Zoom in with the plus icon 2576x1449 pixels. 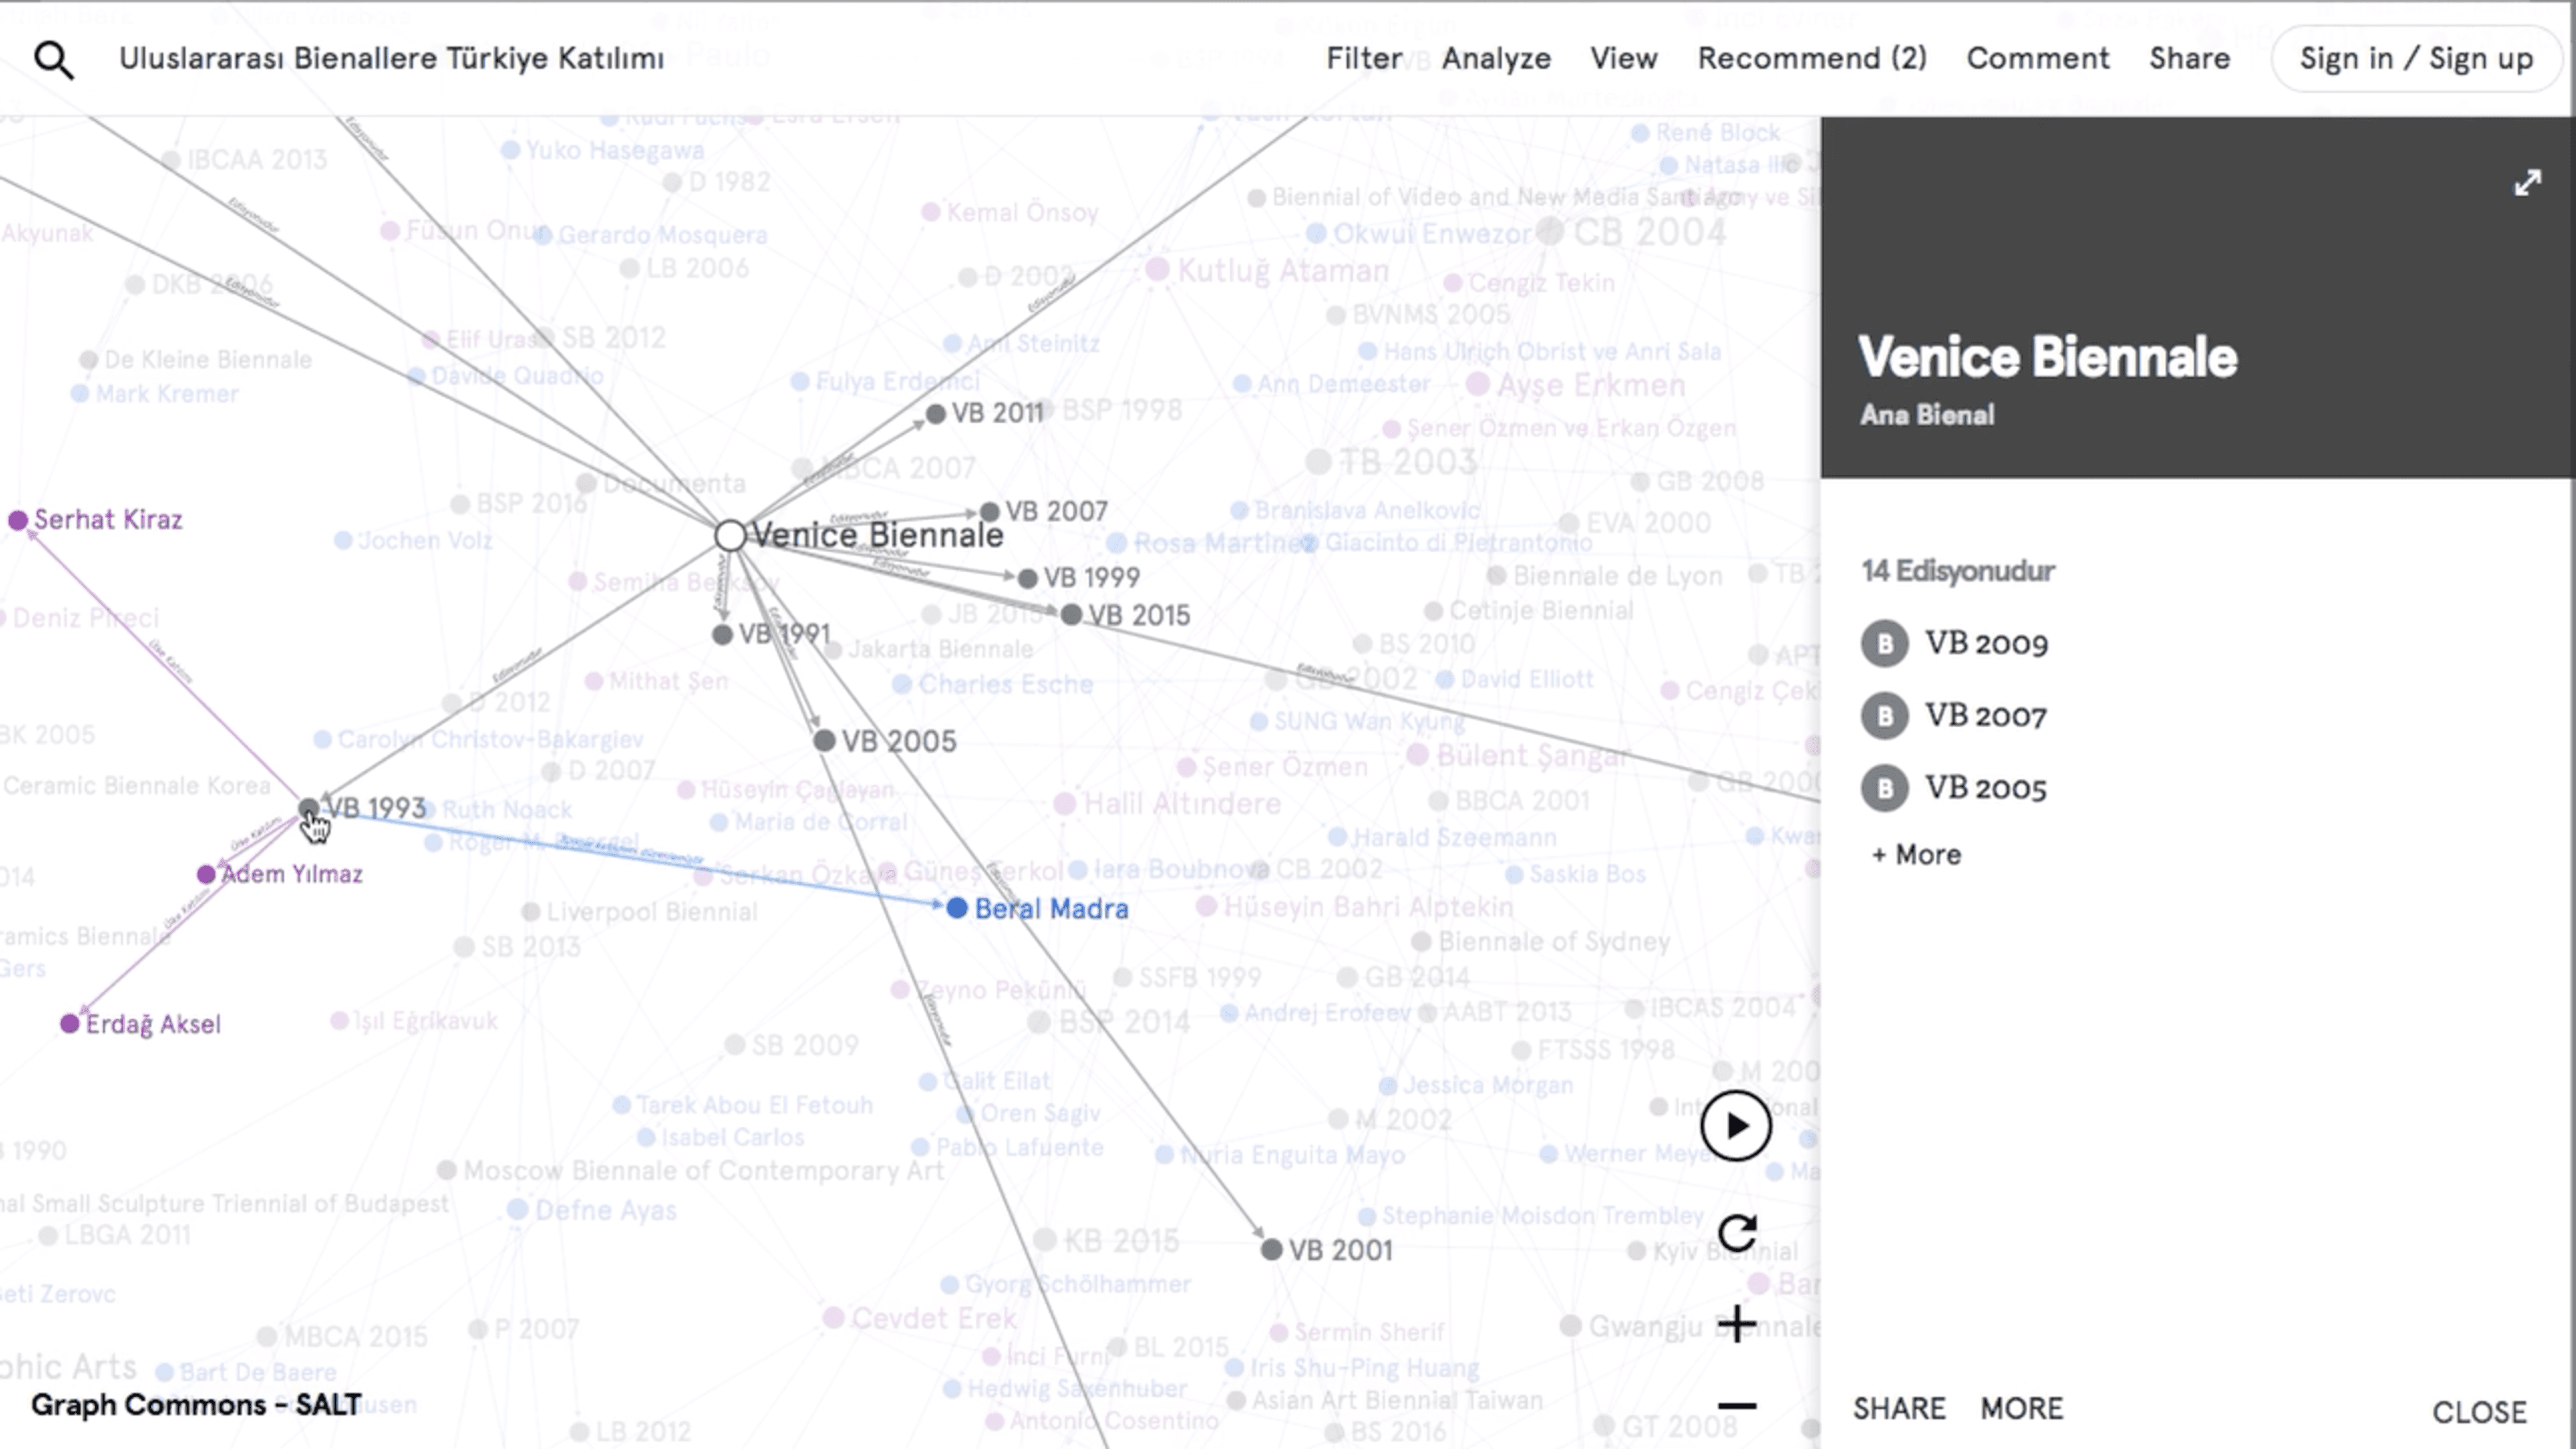point(1737,1323)
